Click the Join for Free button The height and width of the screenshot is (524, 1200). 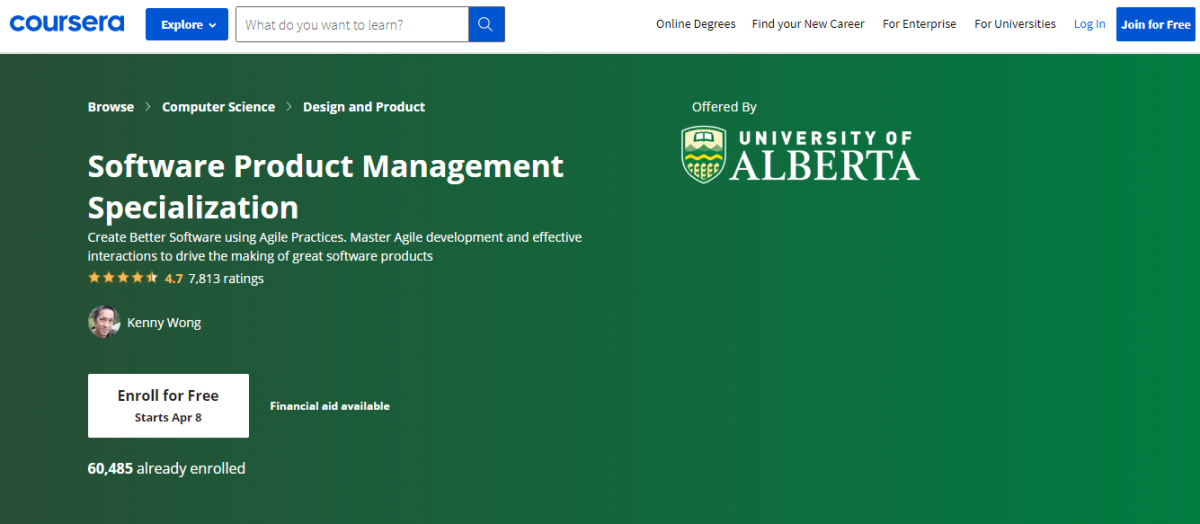[1156, 24]
